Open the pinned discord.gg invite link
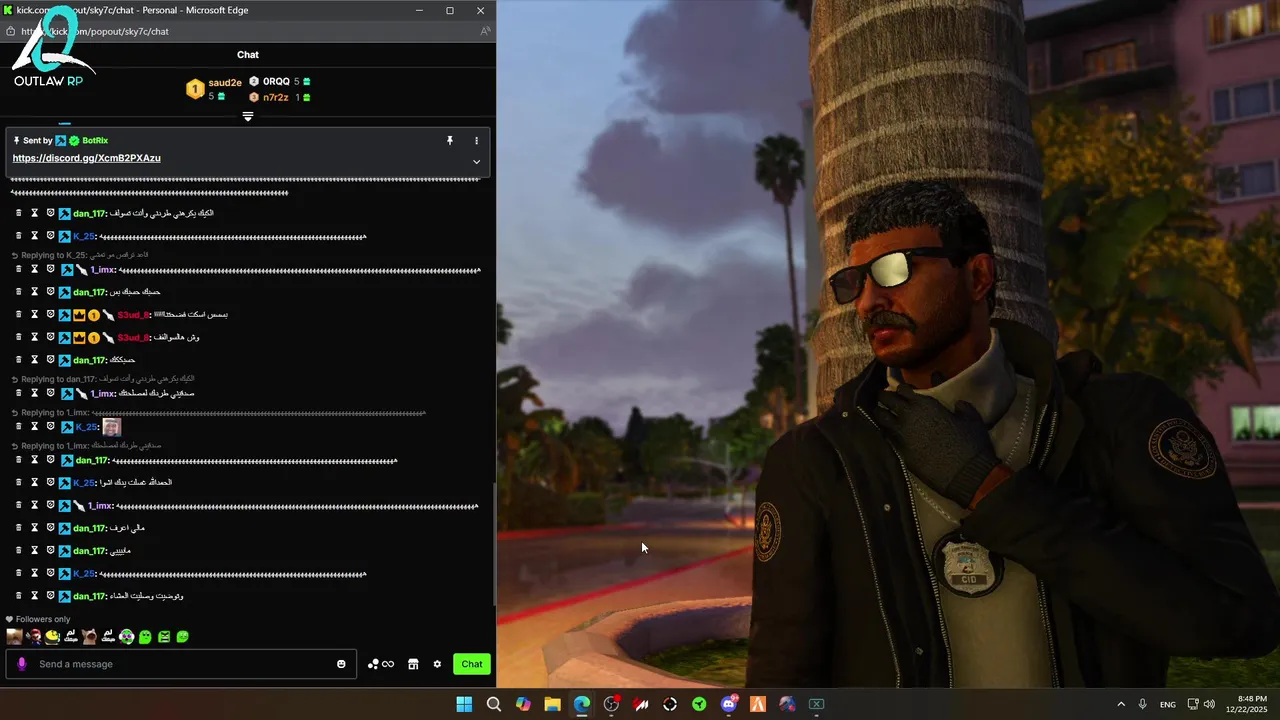This screenshot has width=1280, height=720. tap(86, 158)
